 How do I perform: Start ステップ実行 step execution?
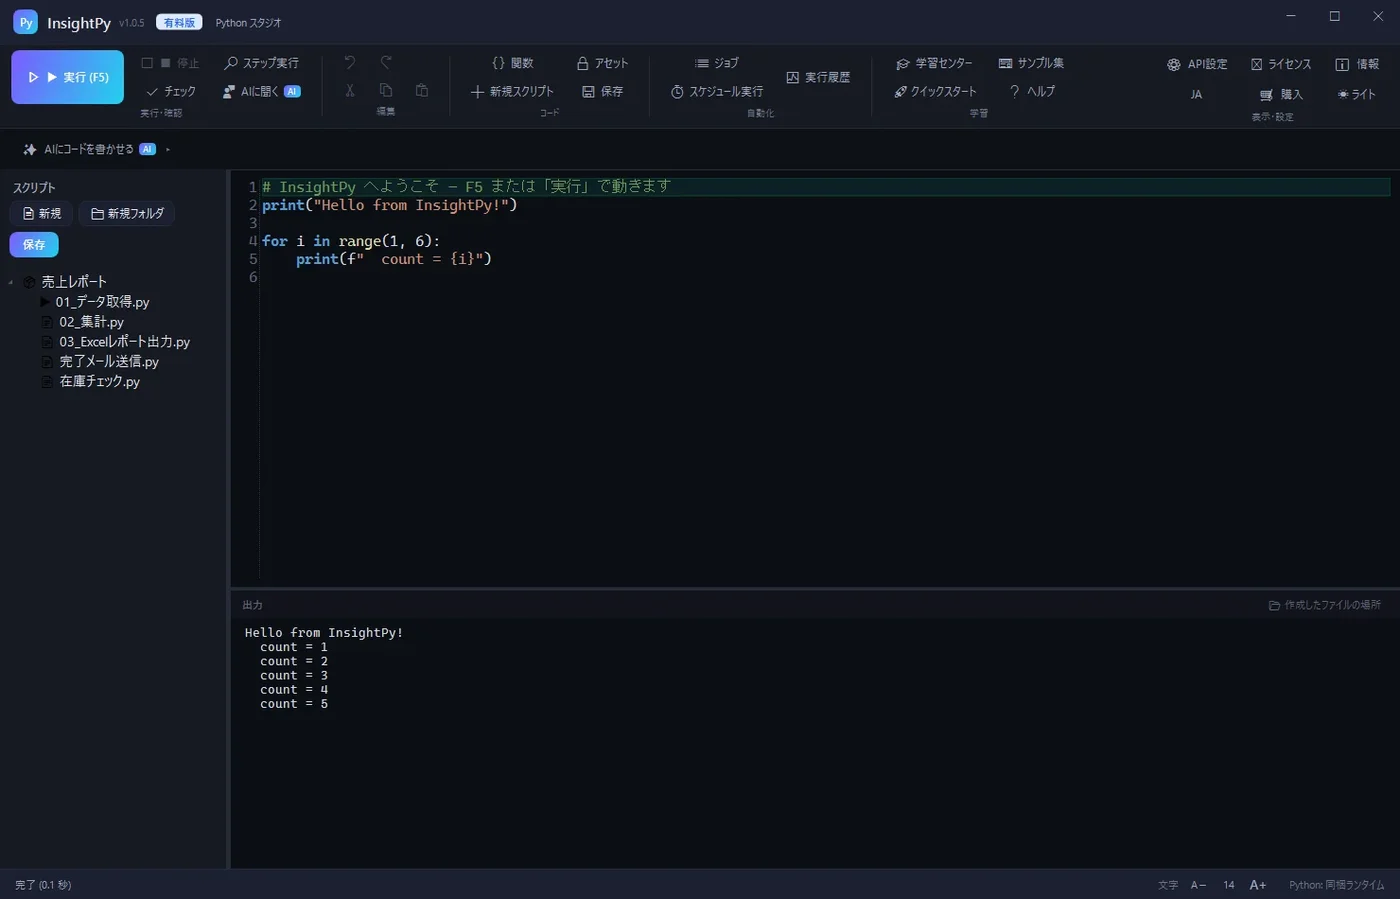(x=261, y=63)
